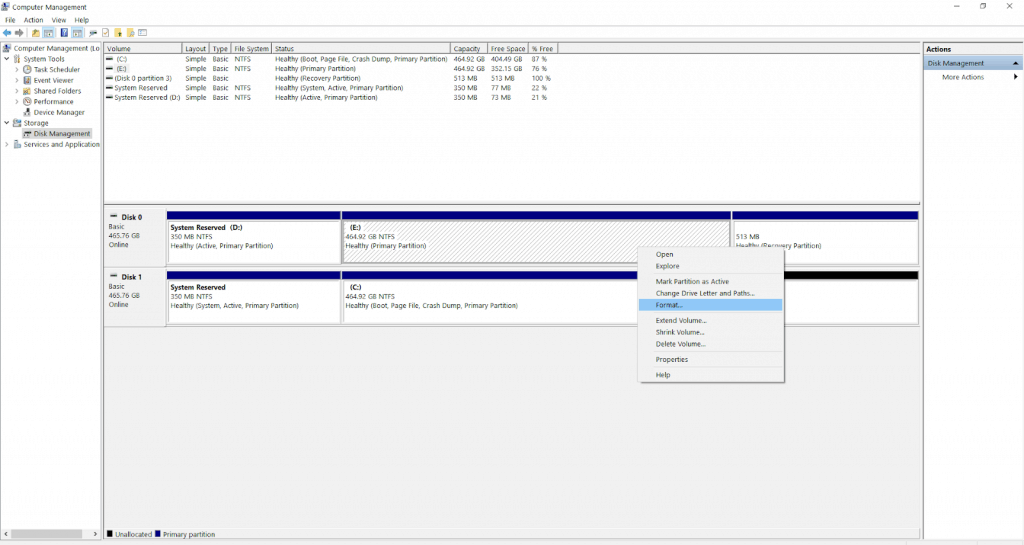The height and width of the screenshot is (545, 1024).
Task: Choose Shrink Volume... in context menu
Action: point(711,332)
